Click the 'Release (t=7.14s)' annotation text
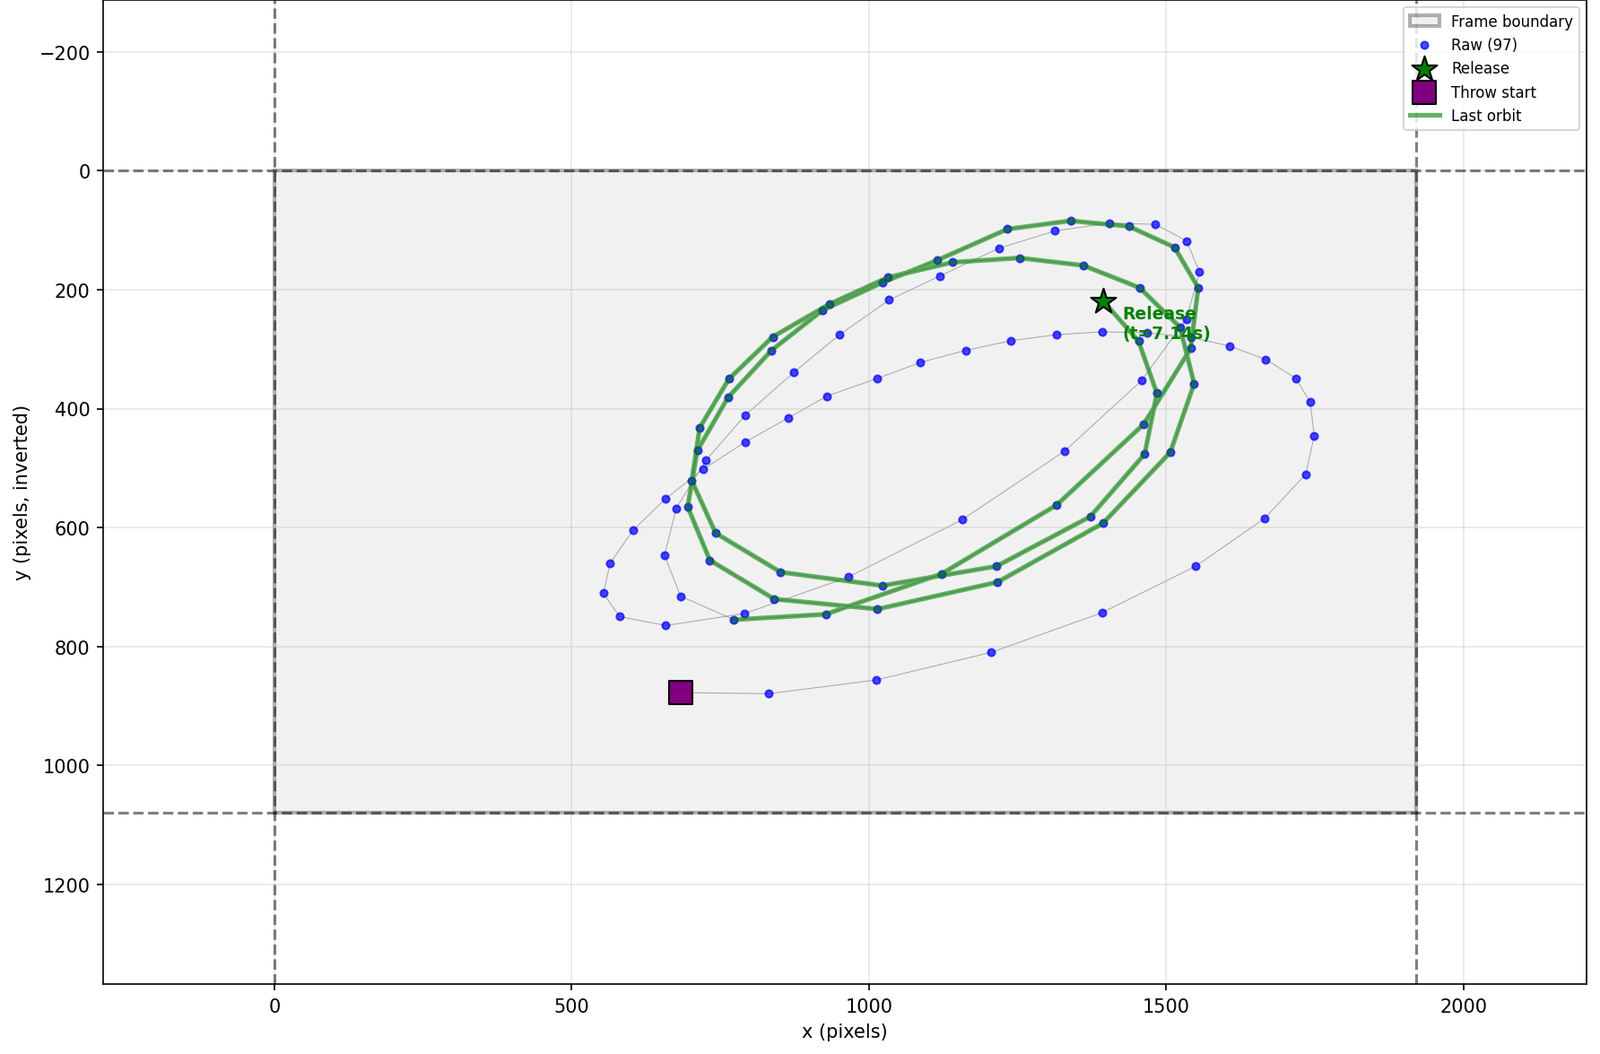This screenshot has width=1600, height=1054. tap(1165, 323)
